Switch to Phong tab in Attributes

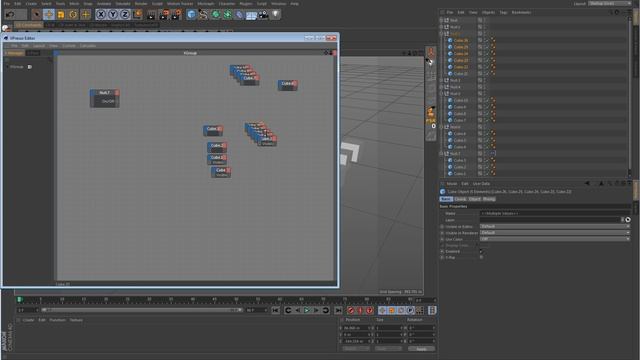[x=489, y=199]
